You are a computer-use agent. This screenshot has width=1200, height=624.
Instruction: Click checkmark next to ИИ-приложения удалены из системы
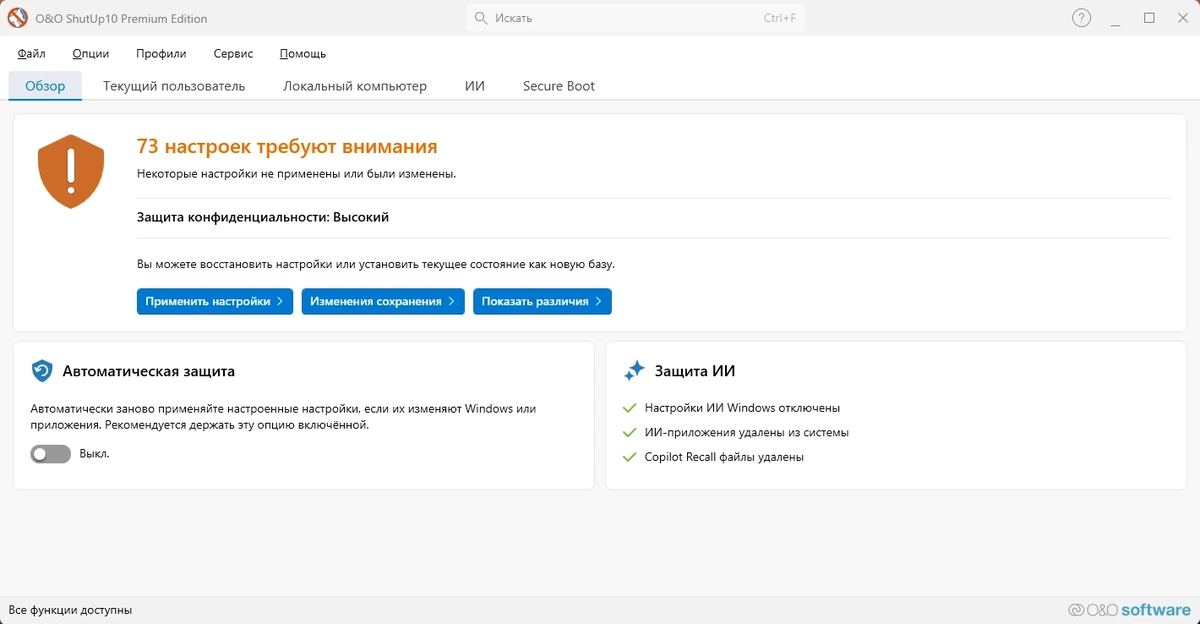click(x=629, y=433)
